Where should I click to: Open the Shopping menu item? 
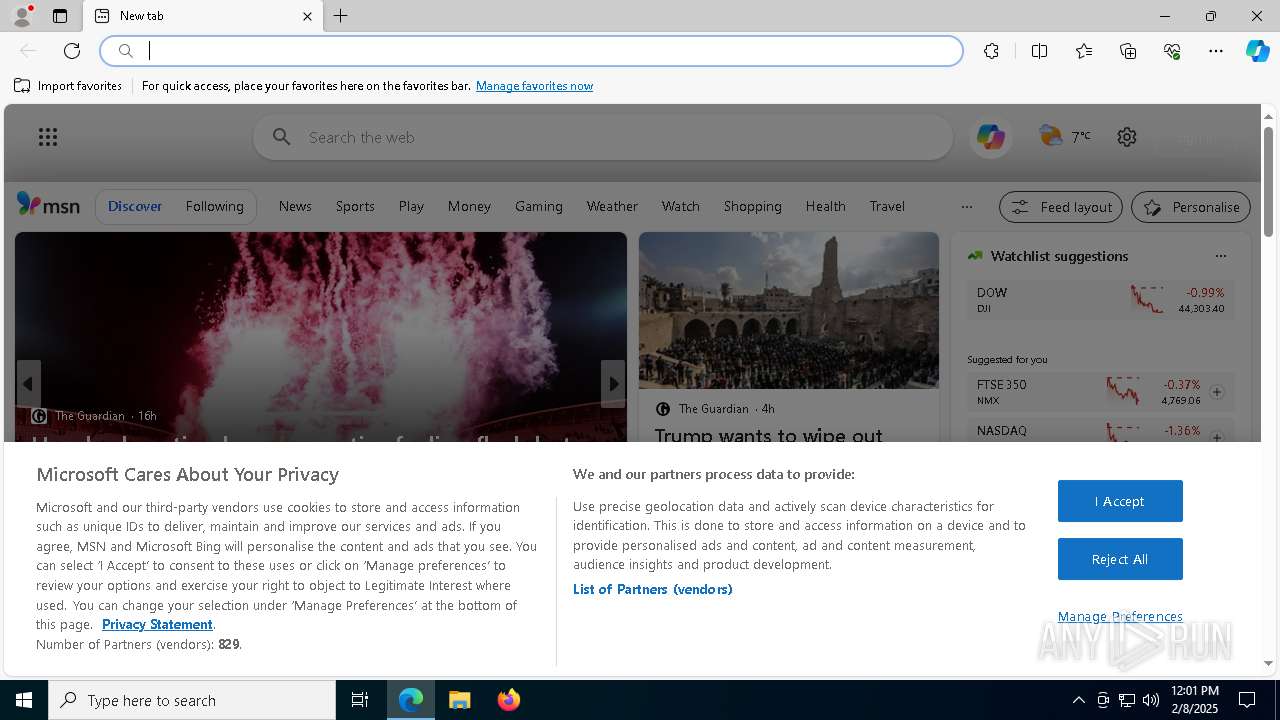(752, 206)
